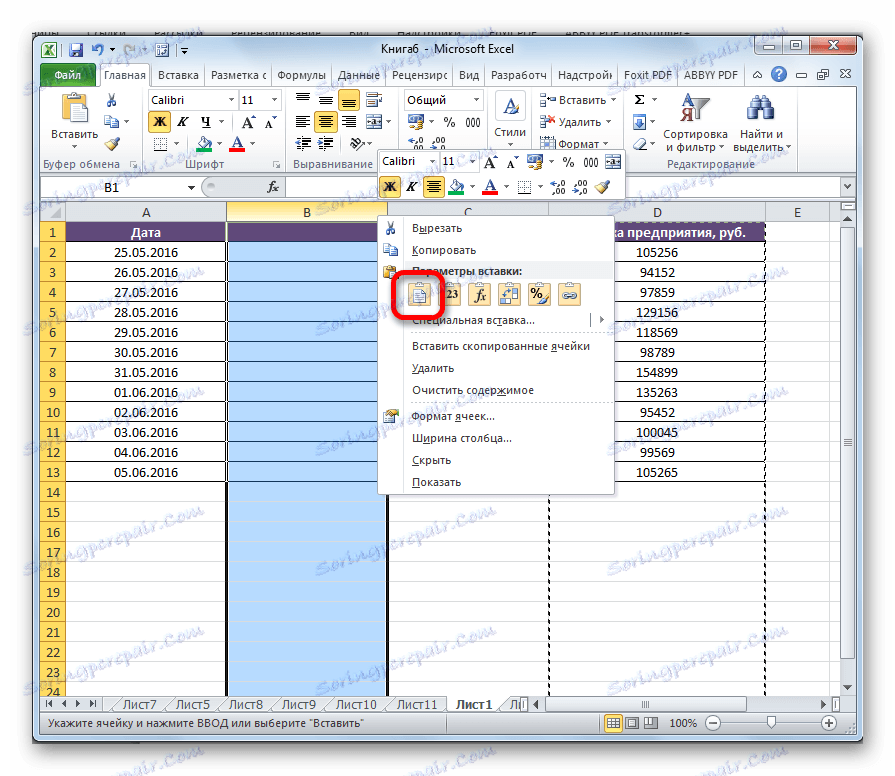Choose the Paste Formatting percent-brush icon
Viewport: 895px width, 776px height.
(x=539, y=294)
